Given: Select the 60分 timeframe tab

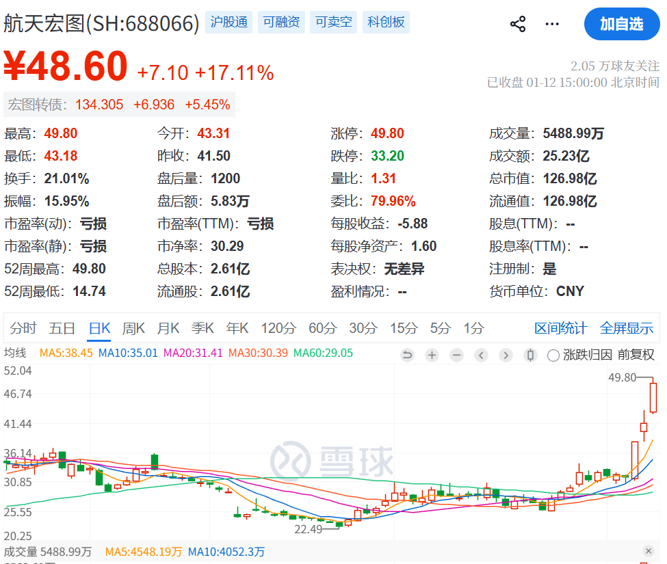Looking at the screenshot, I should click(322, 328).
